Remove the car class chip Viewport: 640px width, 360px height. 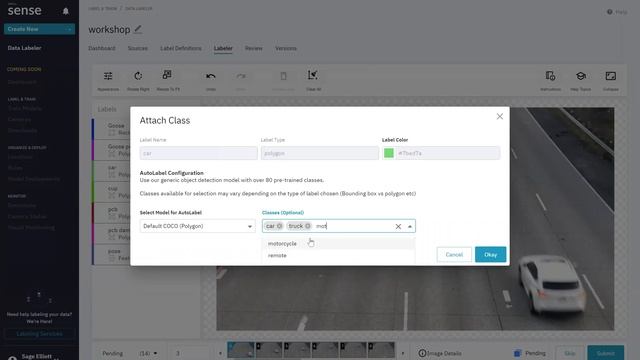(x=280, y=226)
